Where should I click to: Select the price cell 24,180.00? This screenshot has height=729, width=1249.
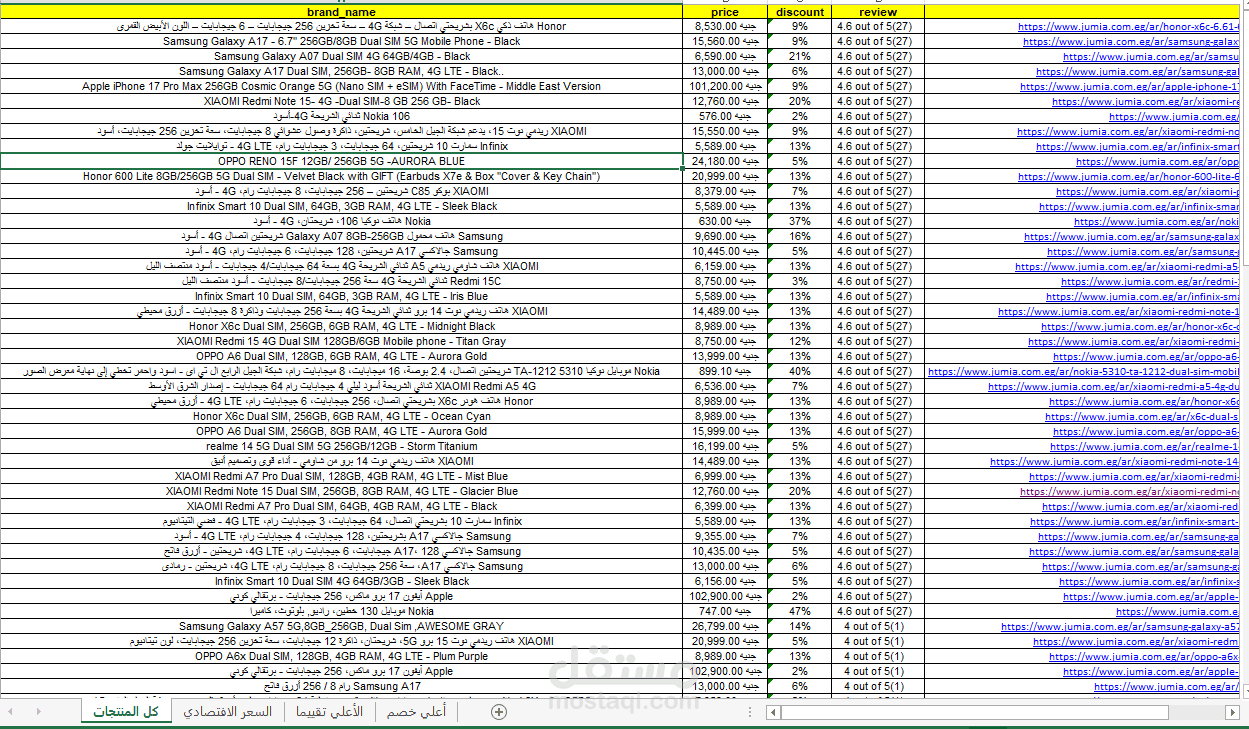726,162
